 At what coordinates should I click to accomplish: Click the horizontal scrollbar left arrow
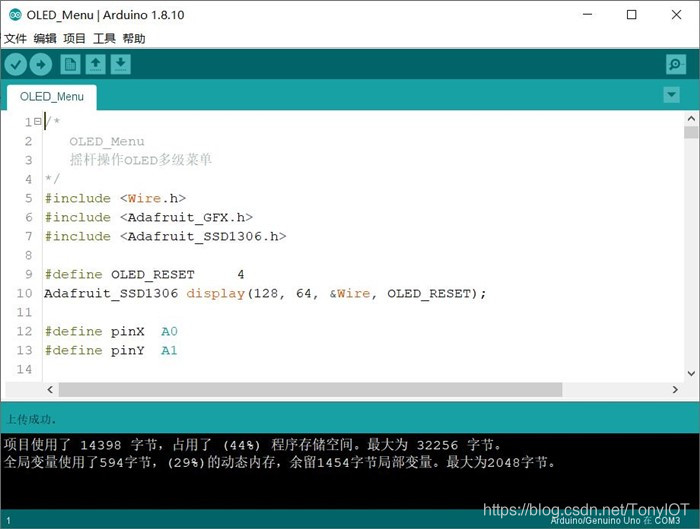(50, 390)
